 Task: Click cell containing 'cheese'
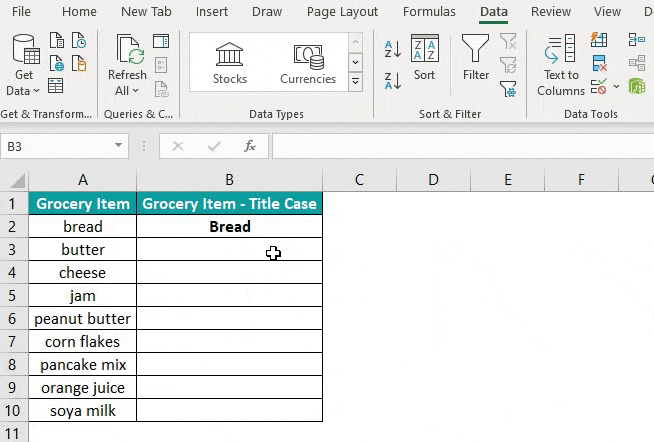(83, 273)
